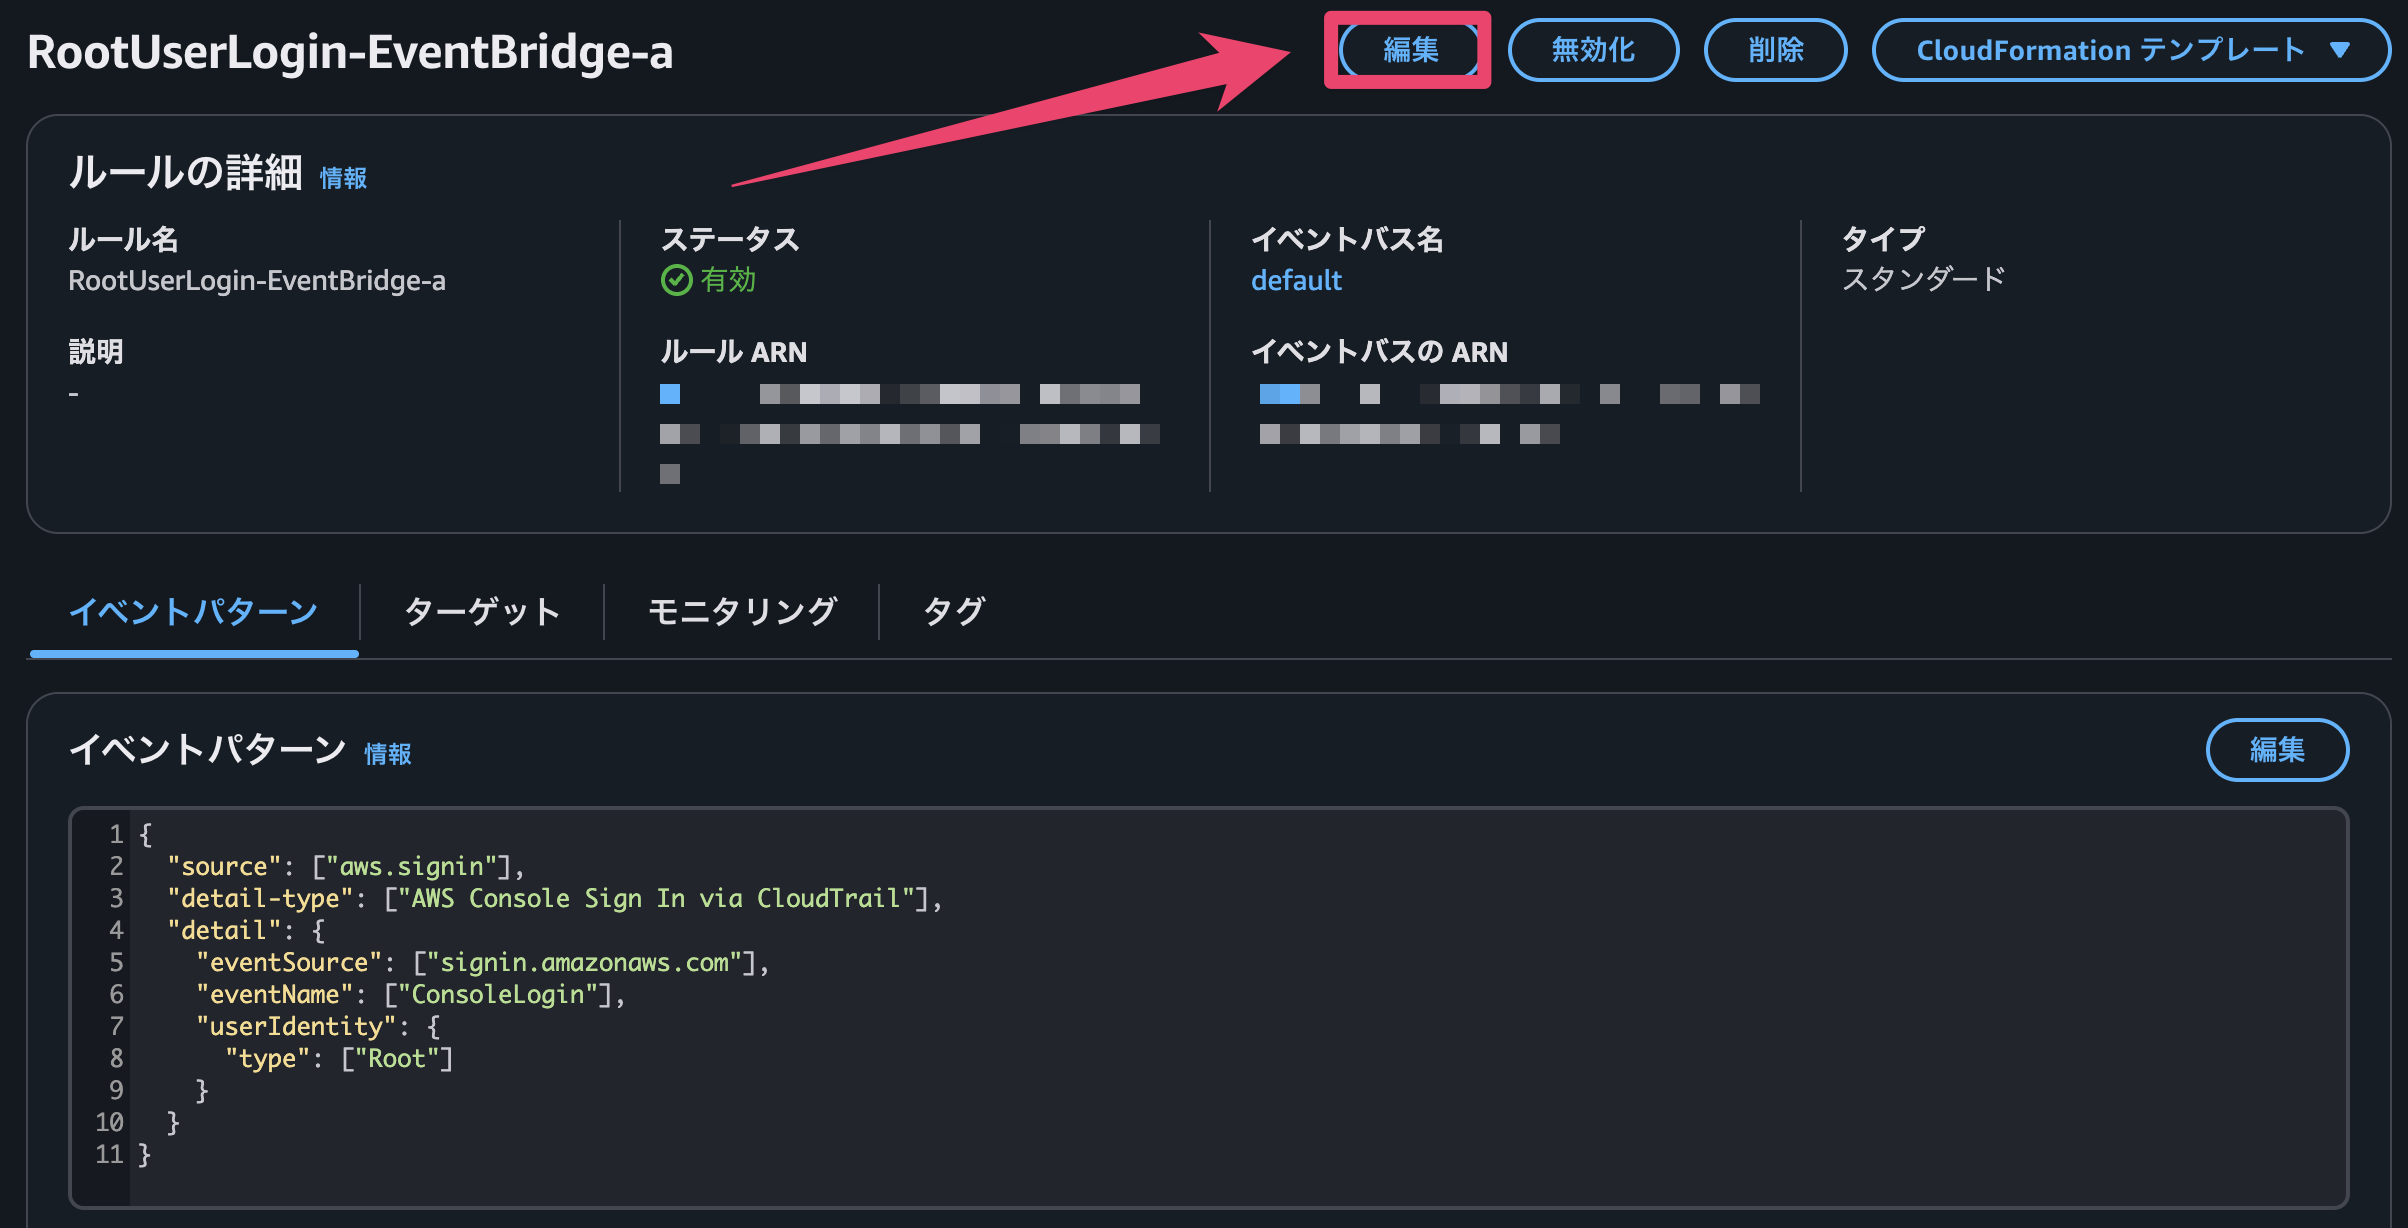Click the 編集 button in the イベントパターン panel

(2277, 749)
